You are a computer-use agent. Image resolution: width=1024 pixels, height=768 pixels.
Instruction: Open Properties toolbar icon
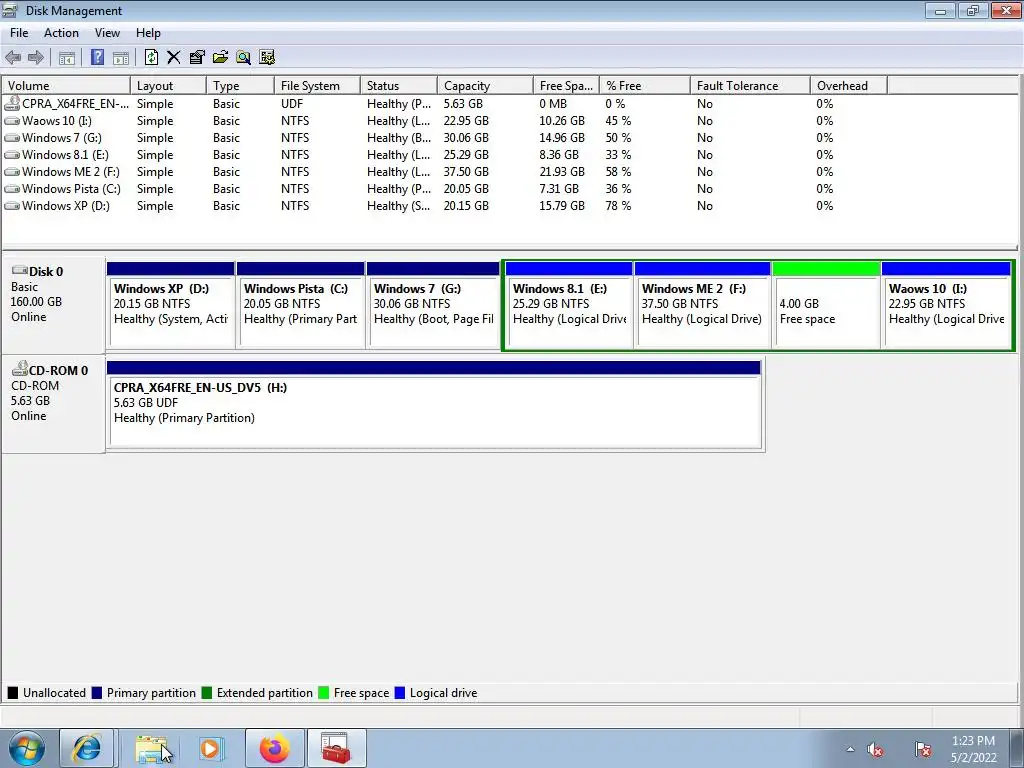pos(197,57)
